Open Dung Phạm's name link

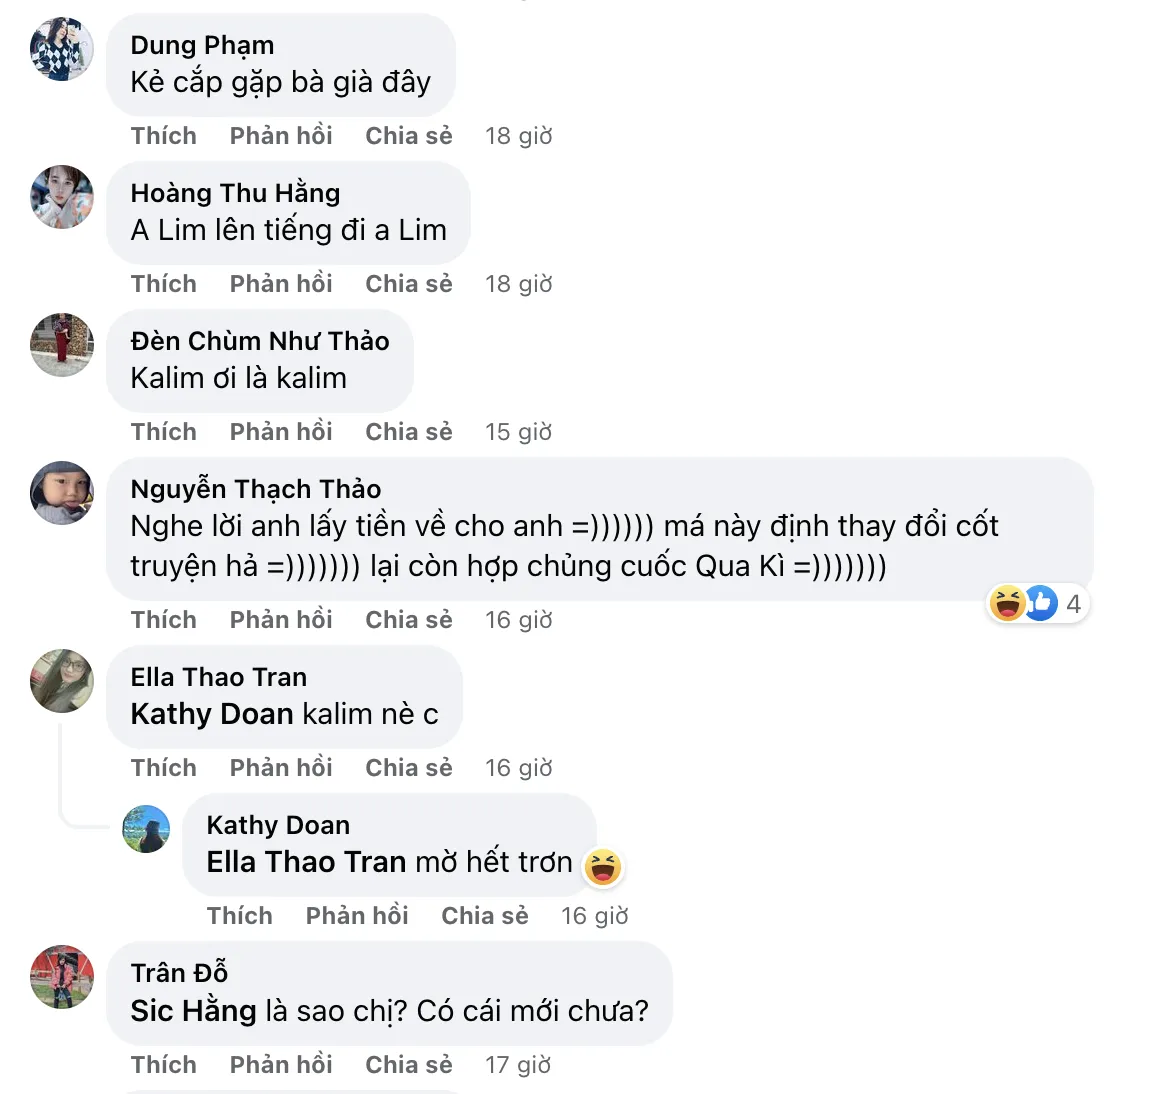[x=202, y=45]
